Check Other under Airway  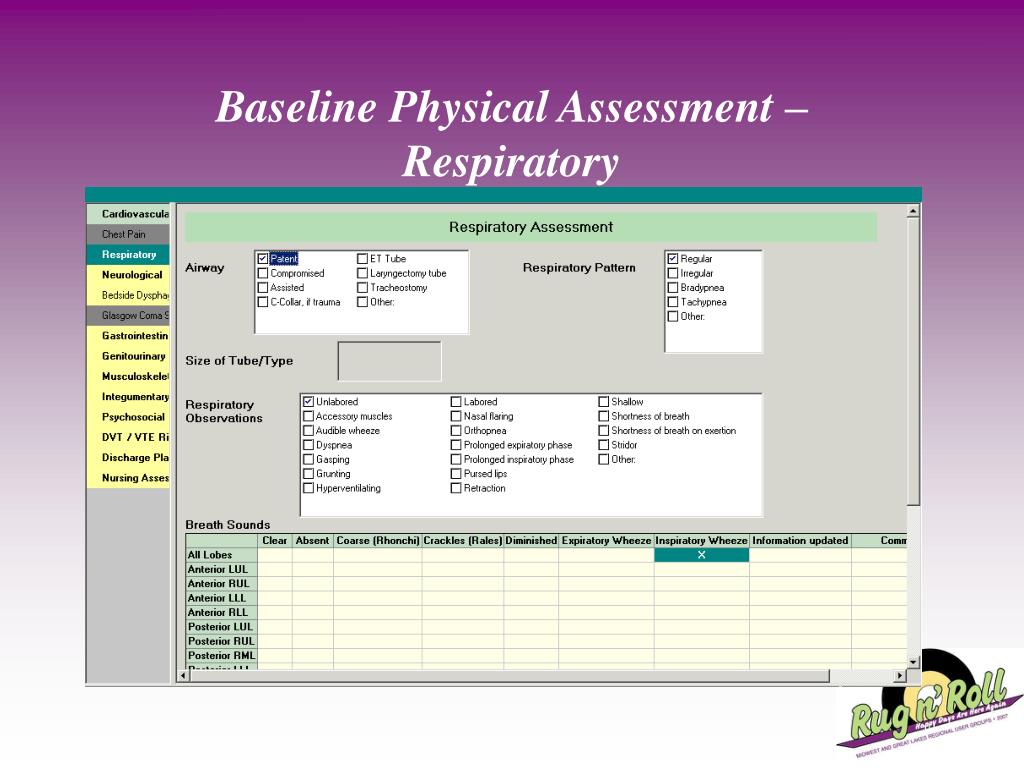pos(362,302)
